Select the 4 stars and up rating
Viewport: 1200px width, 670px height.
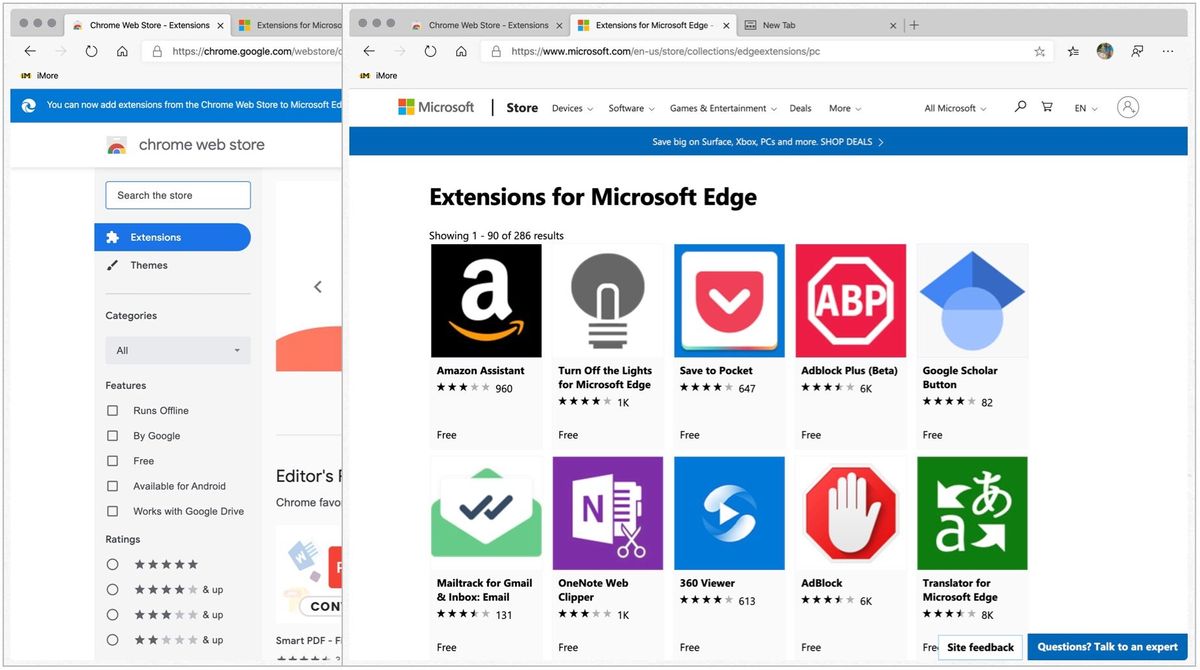click(x=113, y=589)
